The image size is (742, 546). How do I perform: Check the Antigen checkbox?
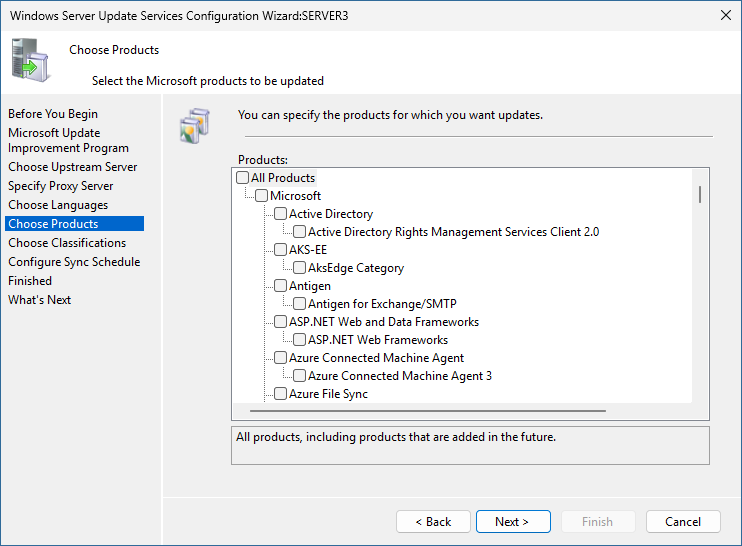click(x=281, y=285)
